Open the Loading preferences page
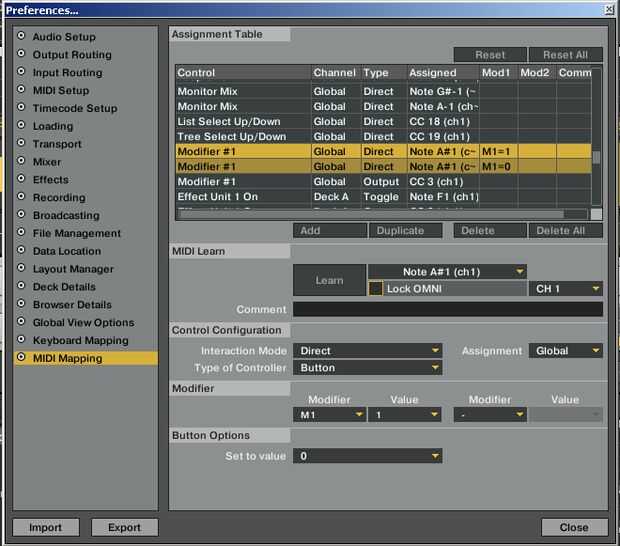Image resolution: width=620 pixels, height=546 pixels. click(x=53, y=126)
